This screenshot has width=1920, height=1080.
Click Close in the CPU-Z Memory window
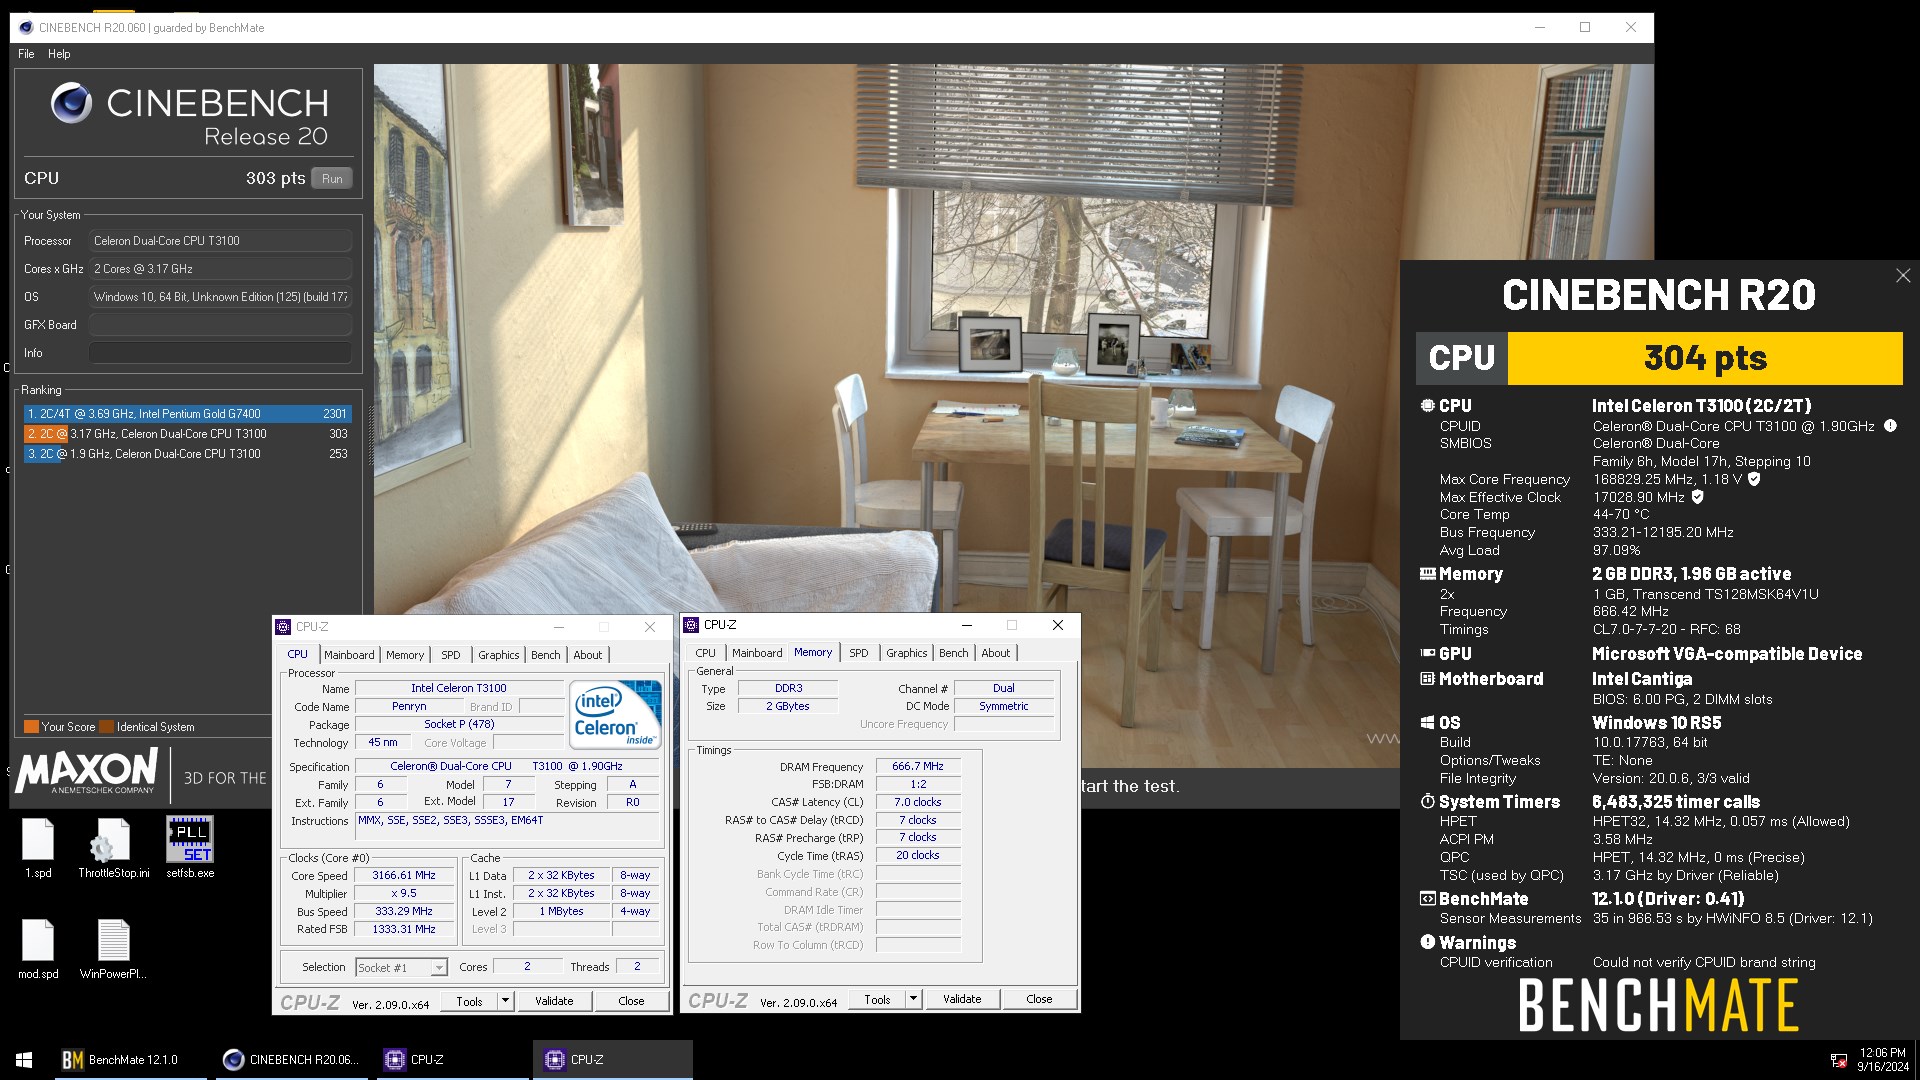point(1039,999)
